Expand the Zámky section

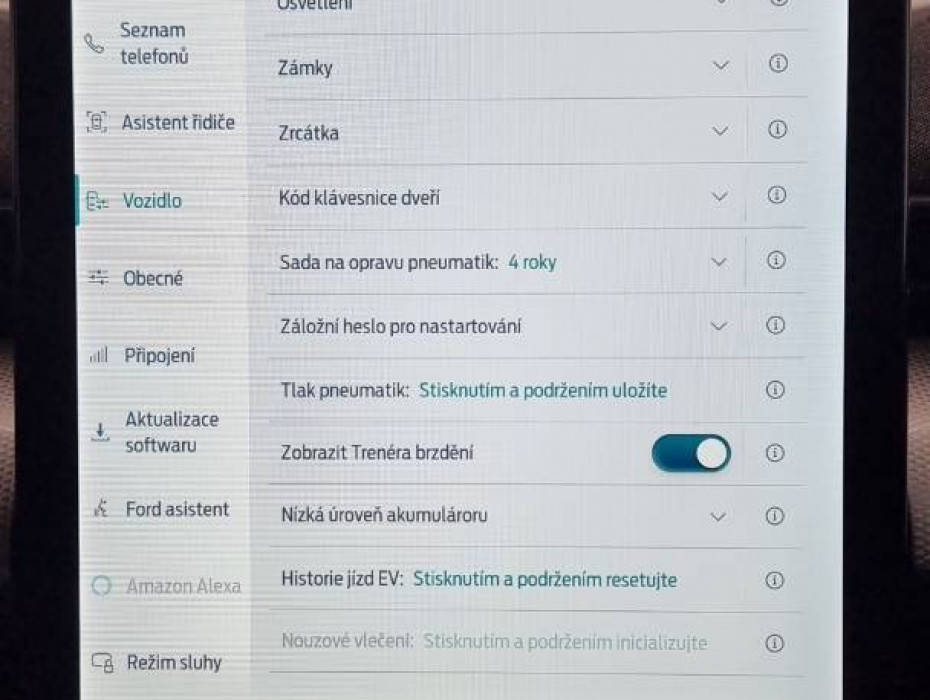(720, 65)
